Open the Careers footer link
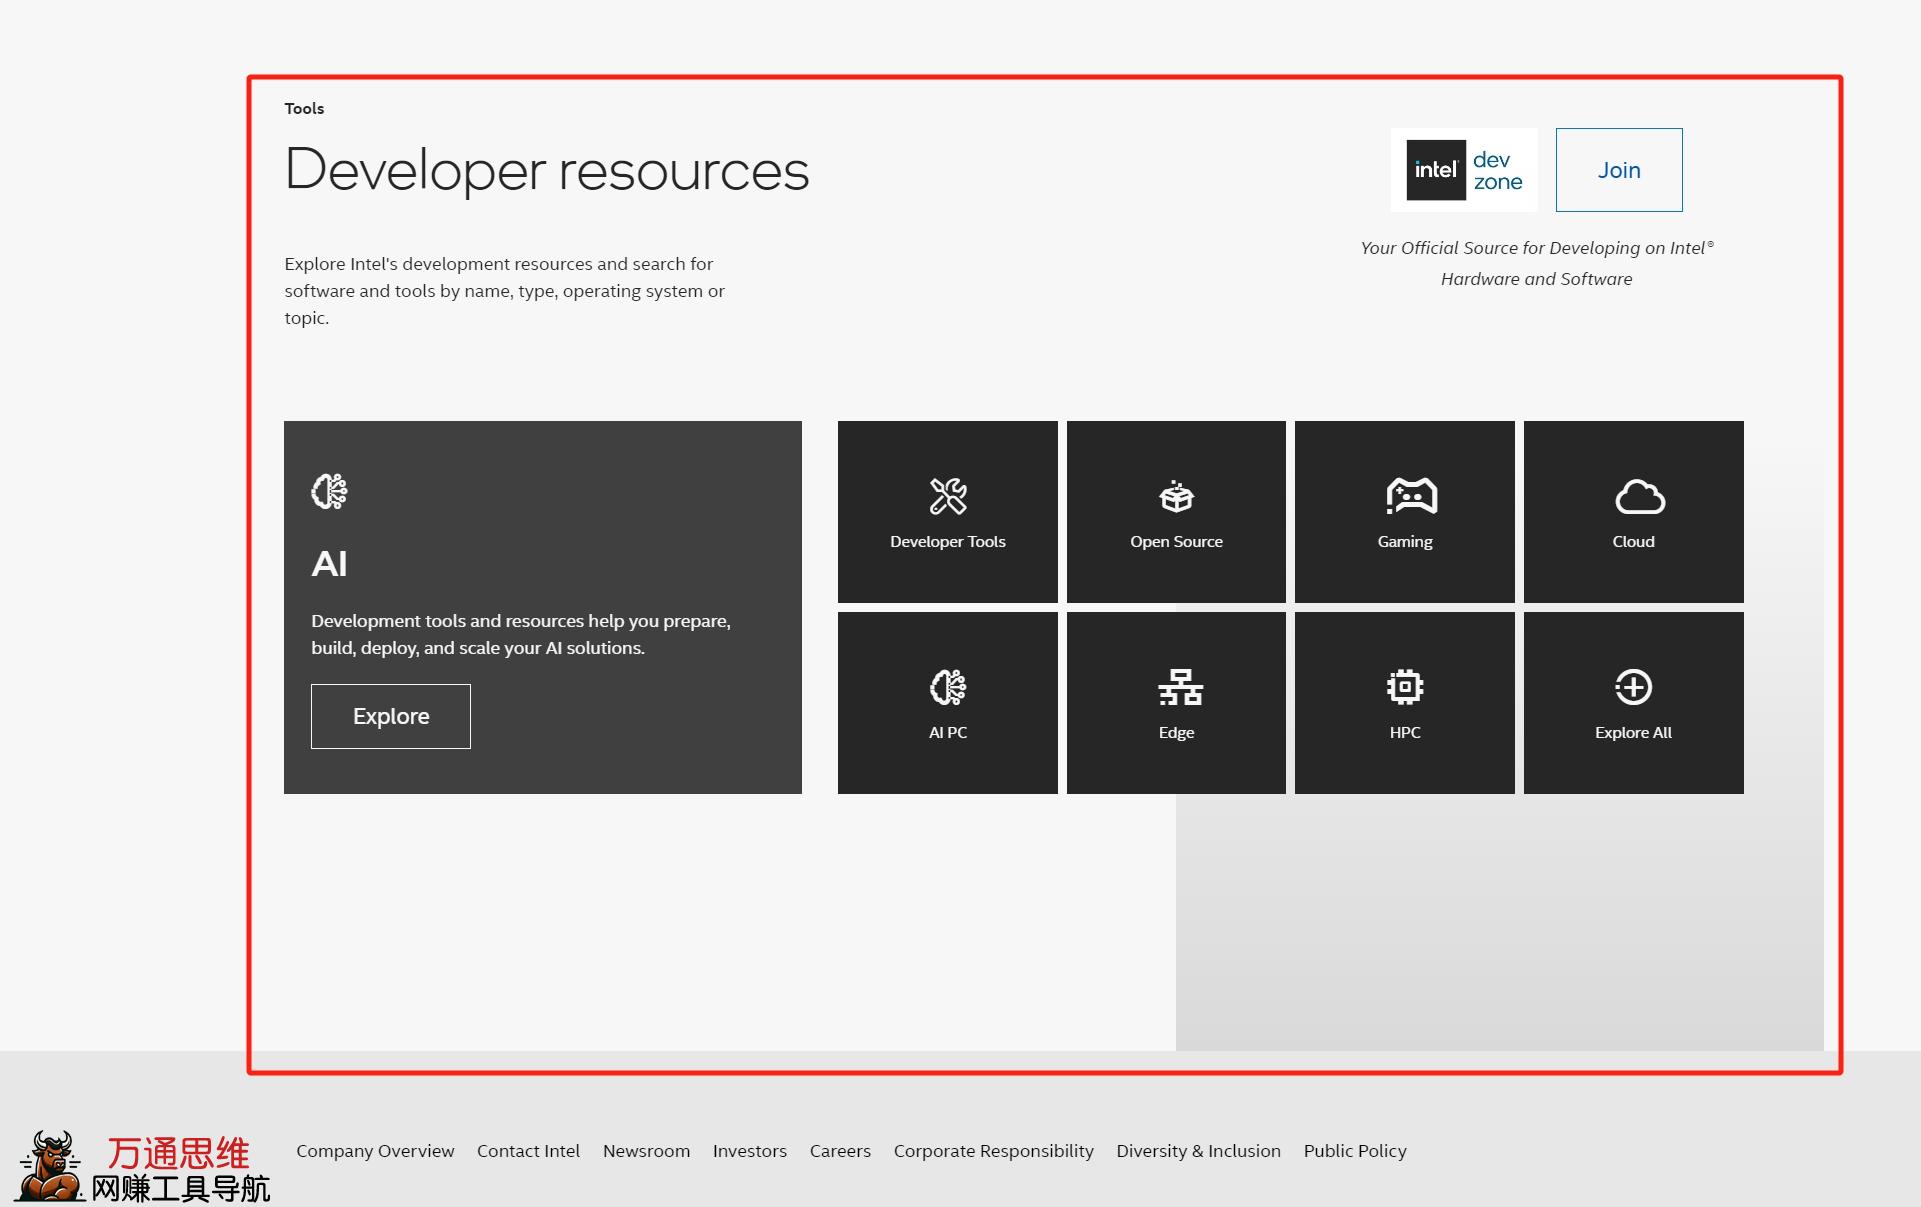This screenshot has width=1921, height=1207. 840,1151
